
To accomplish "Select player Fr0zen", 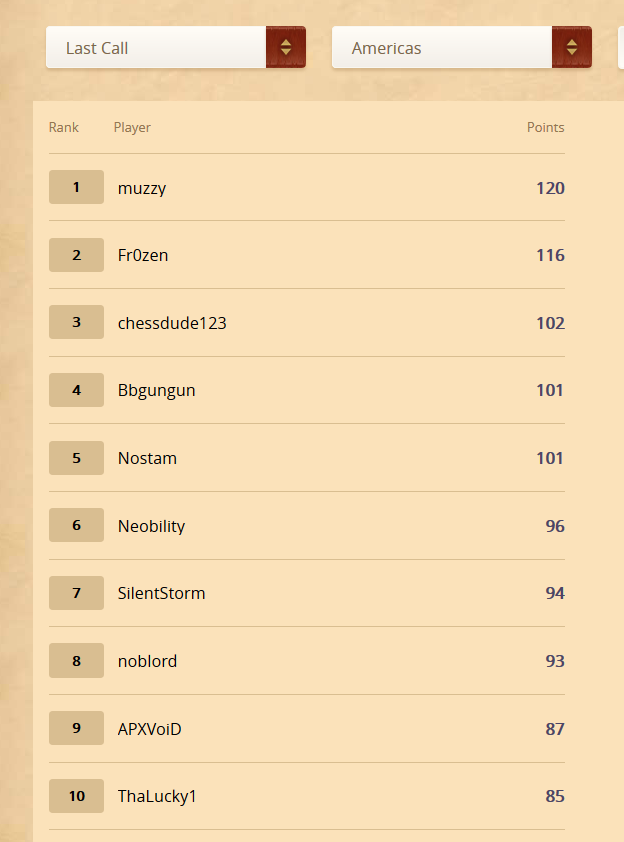I will (143, 256).
